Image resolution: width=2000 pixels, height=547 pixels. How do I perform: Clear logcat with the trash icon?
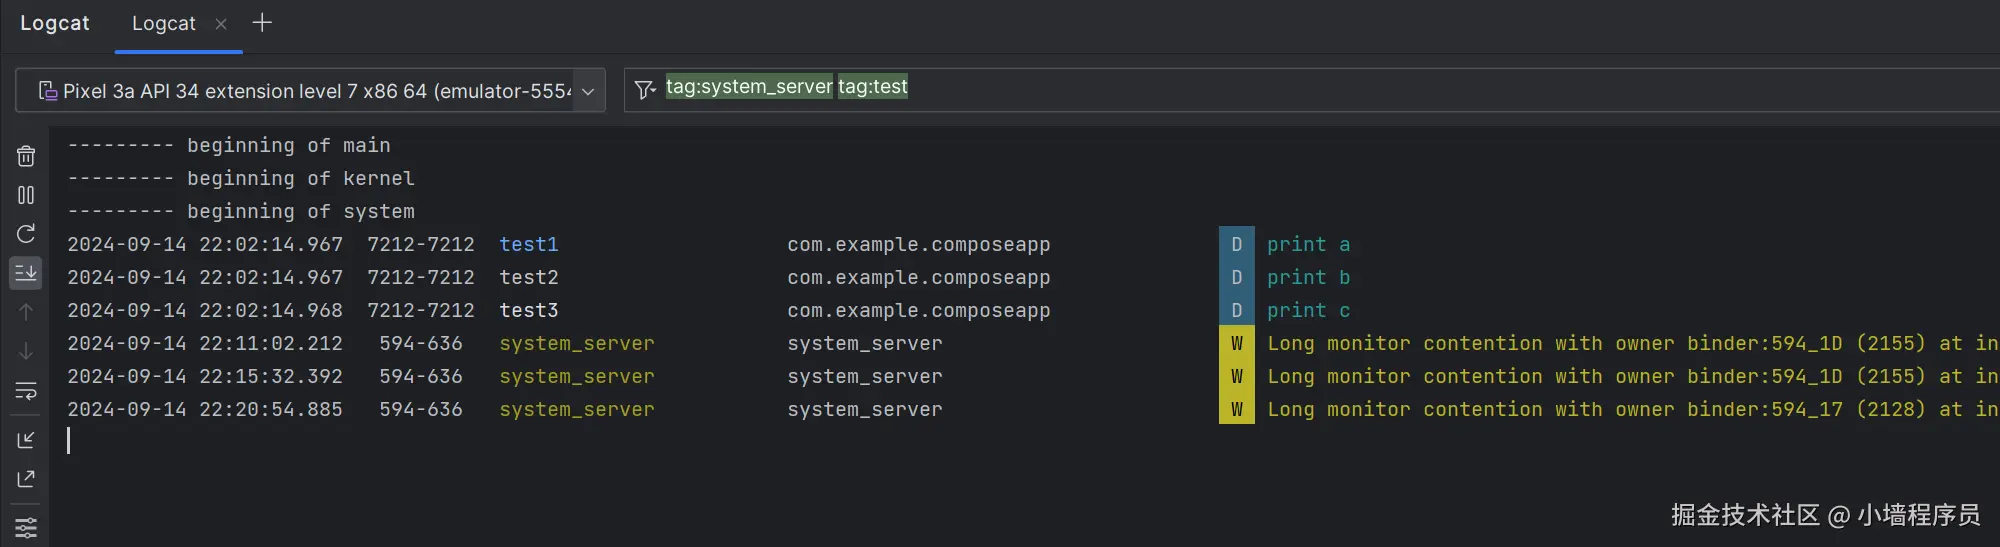coord(26,156)
